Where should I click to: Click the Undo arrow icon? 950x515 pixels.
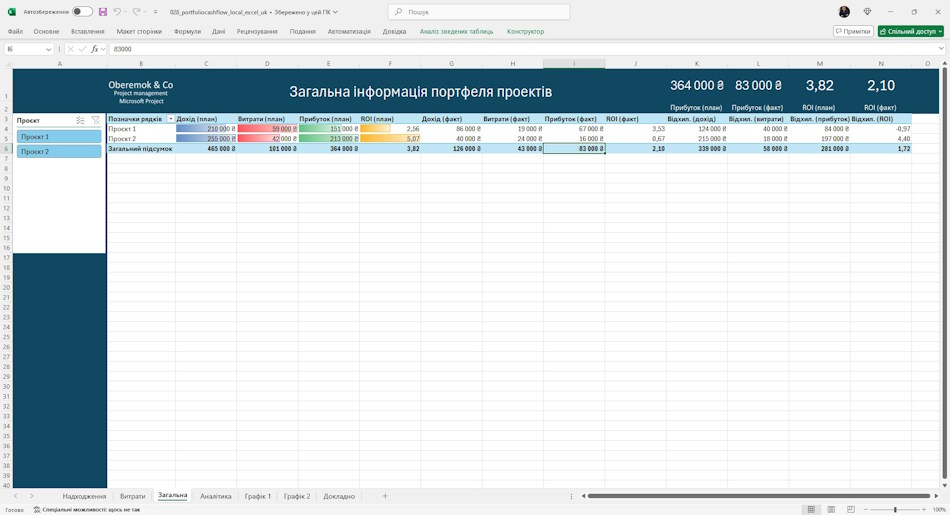pos(117,12)
